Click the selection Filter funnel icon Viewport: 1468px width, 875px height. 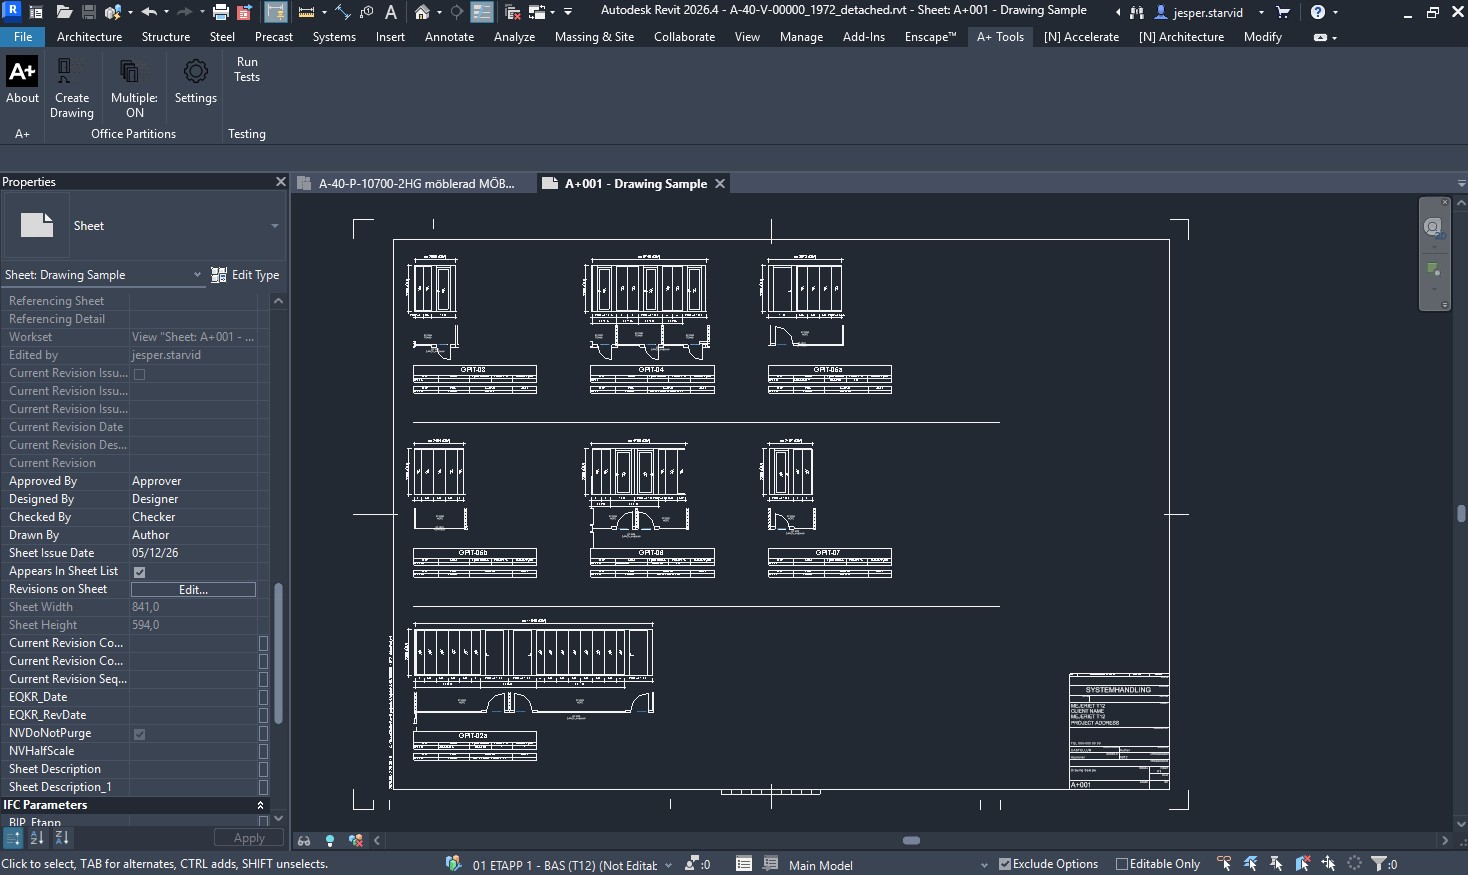coord(1379,863)
